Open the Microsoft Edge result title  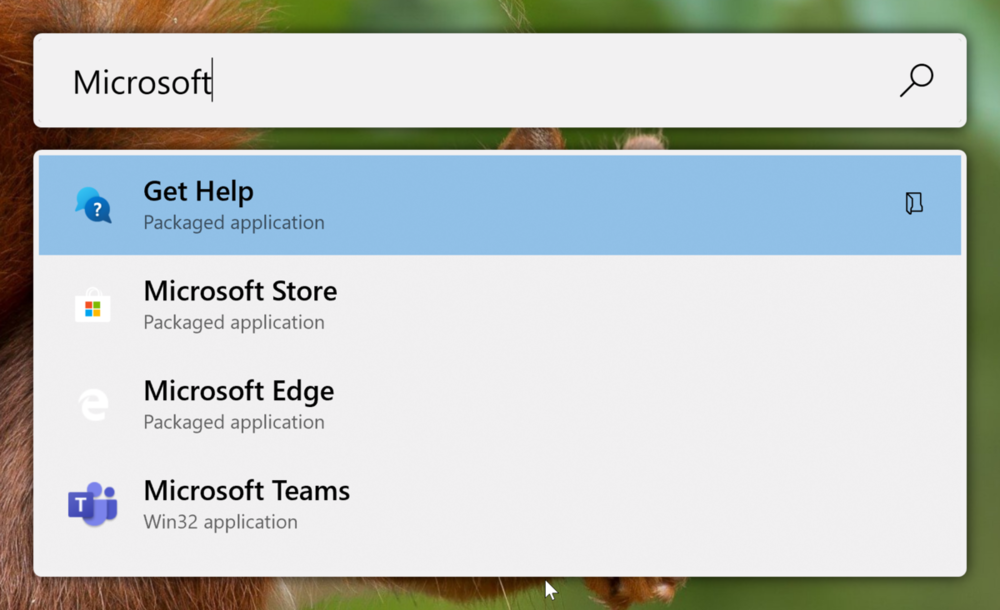tap(239, 391)
